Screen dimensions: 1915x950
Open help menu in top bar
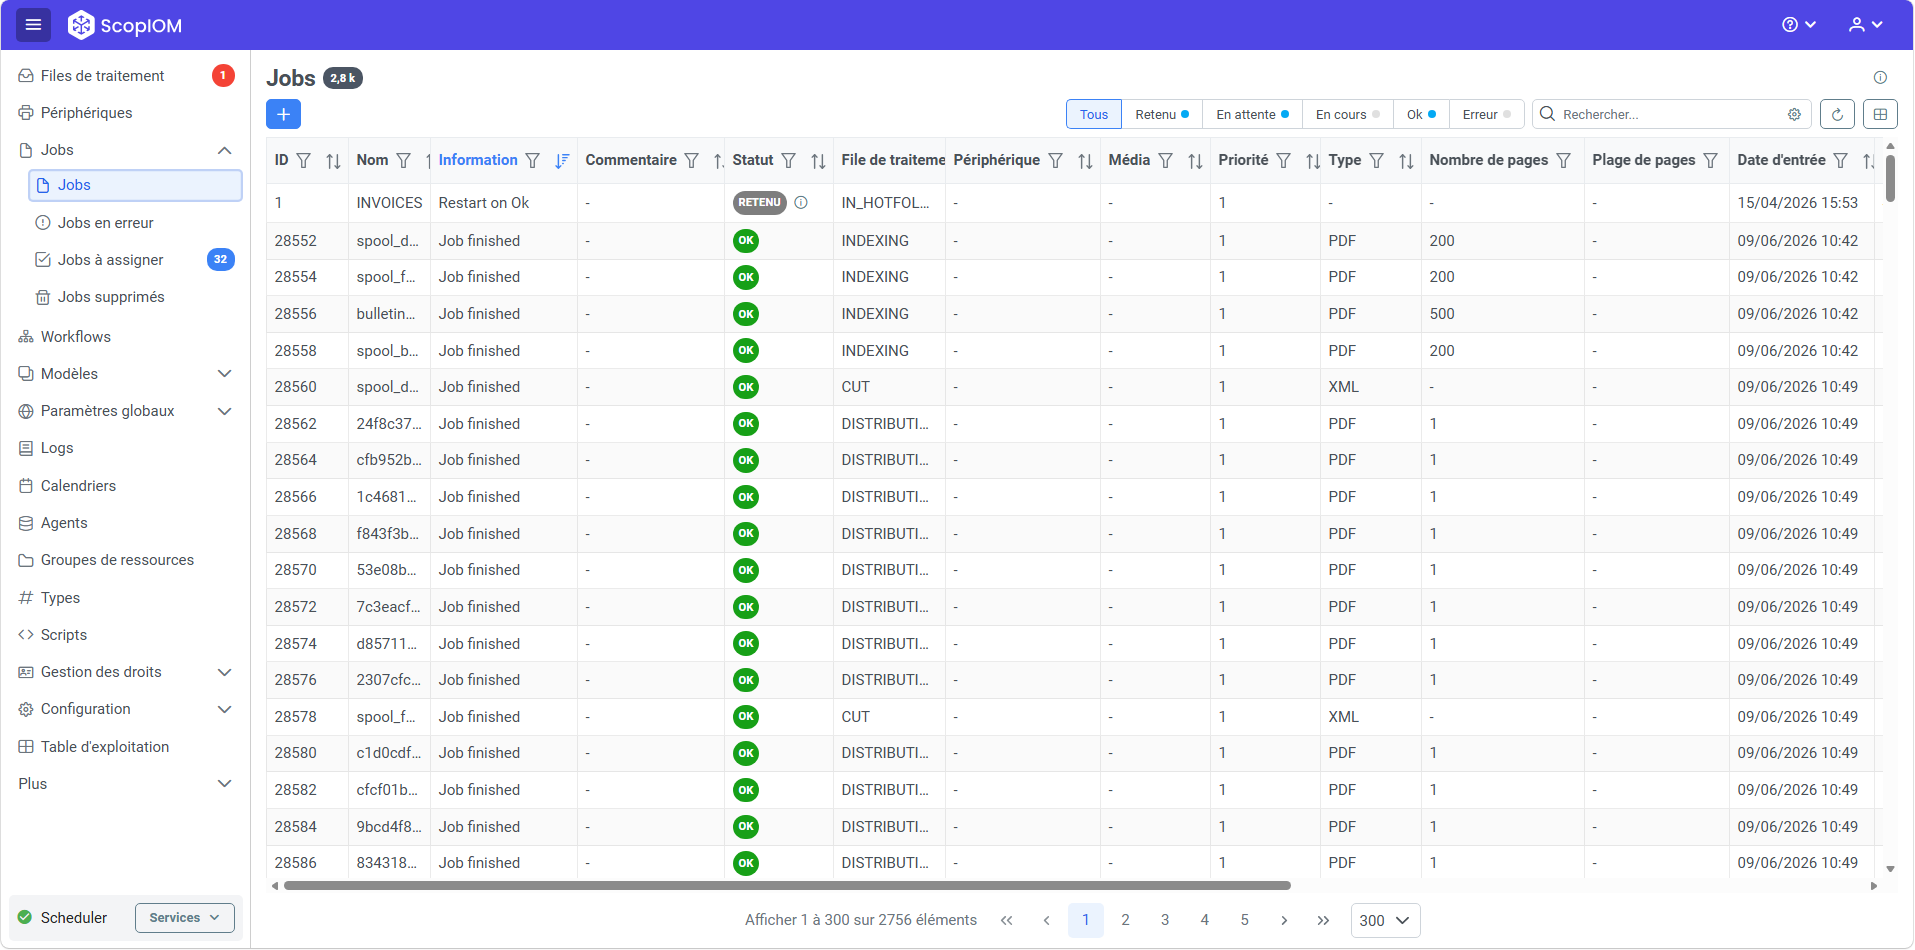(x=1798, y=25)
